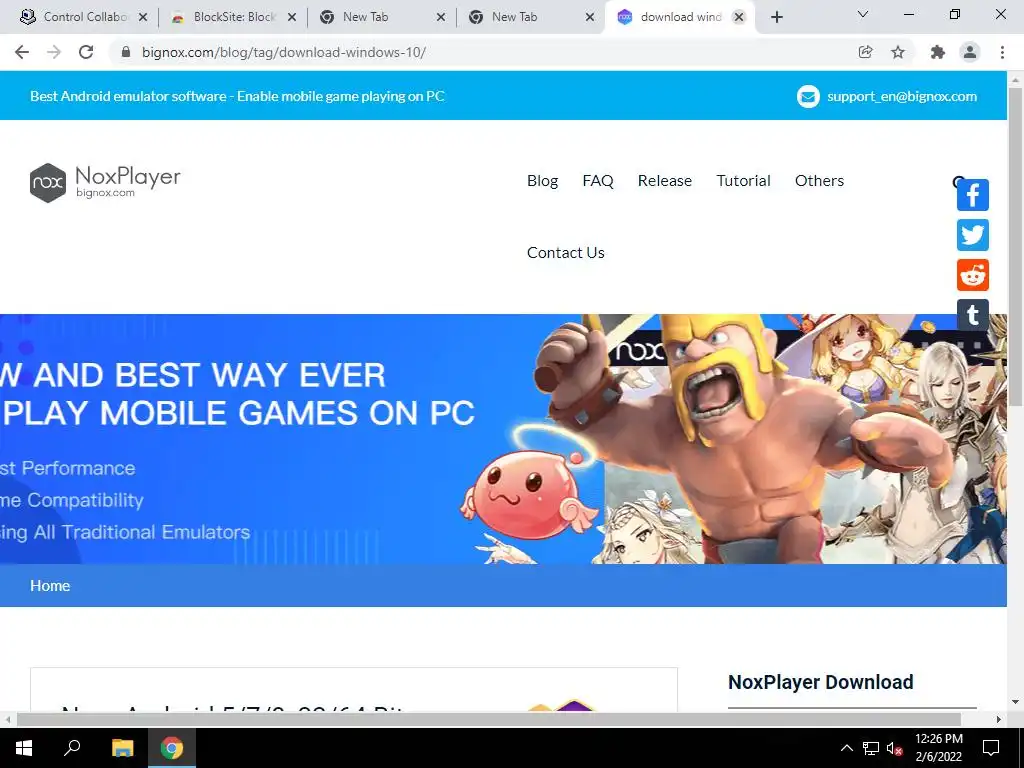Click the hero banner image

click(x=503, y=439)
